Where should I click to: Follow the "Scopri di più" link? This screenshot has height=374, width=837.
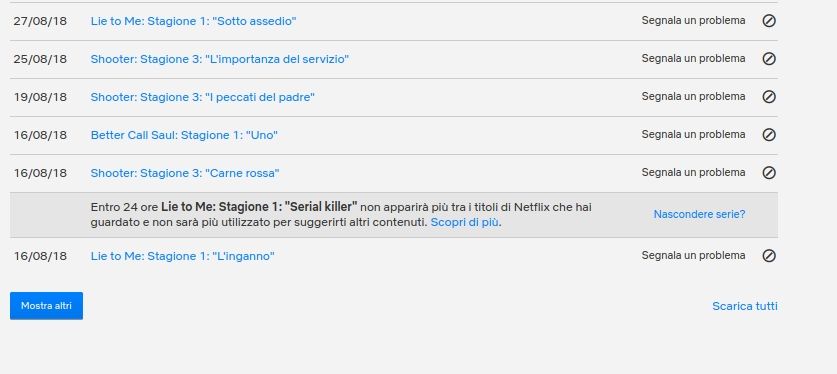465,222
